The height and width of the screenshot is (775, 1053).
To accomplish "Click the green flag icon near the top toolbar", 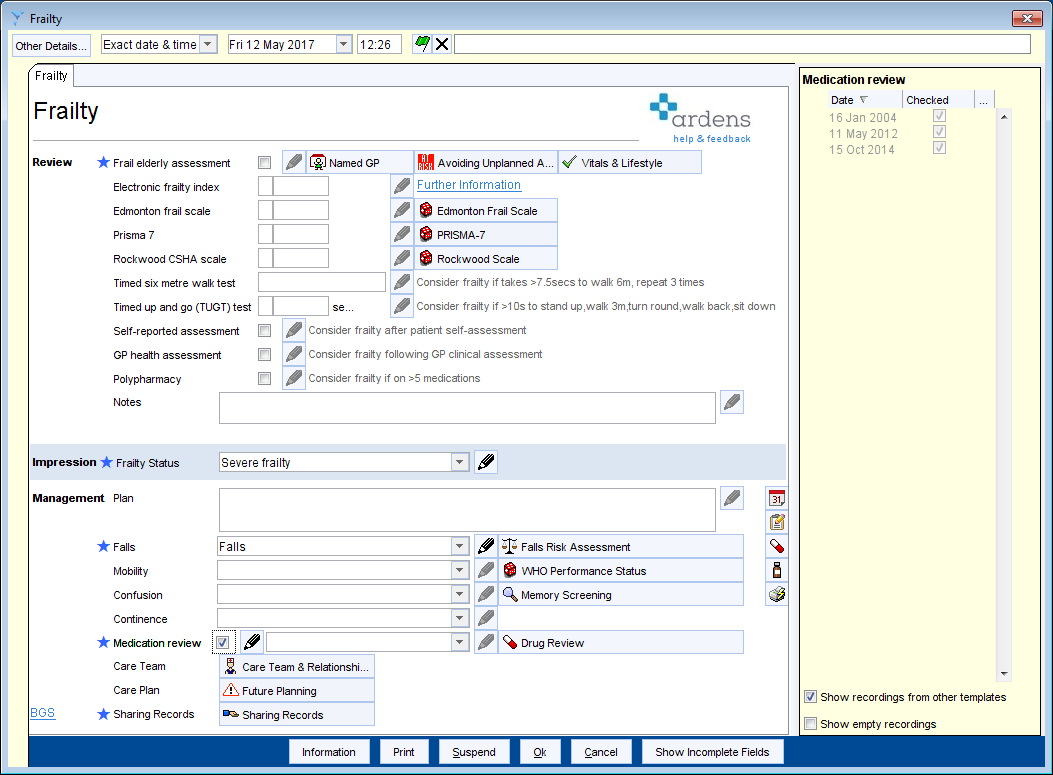I will tap(421, 43).
